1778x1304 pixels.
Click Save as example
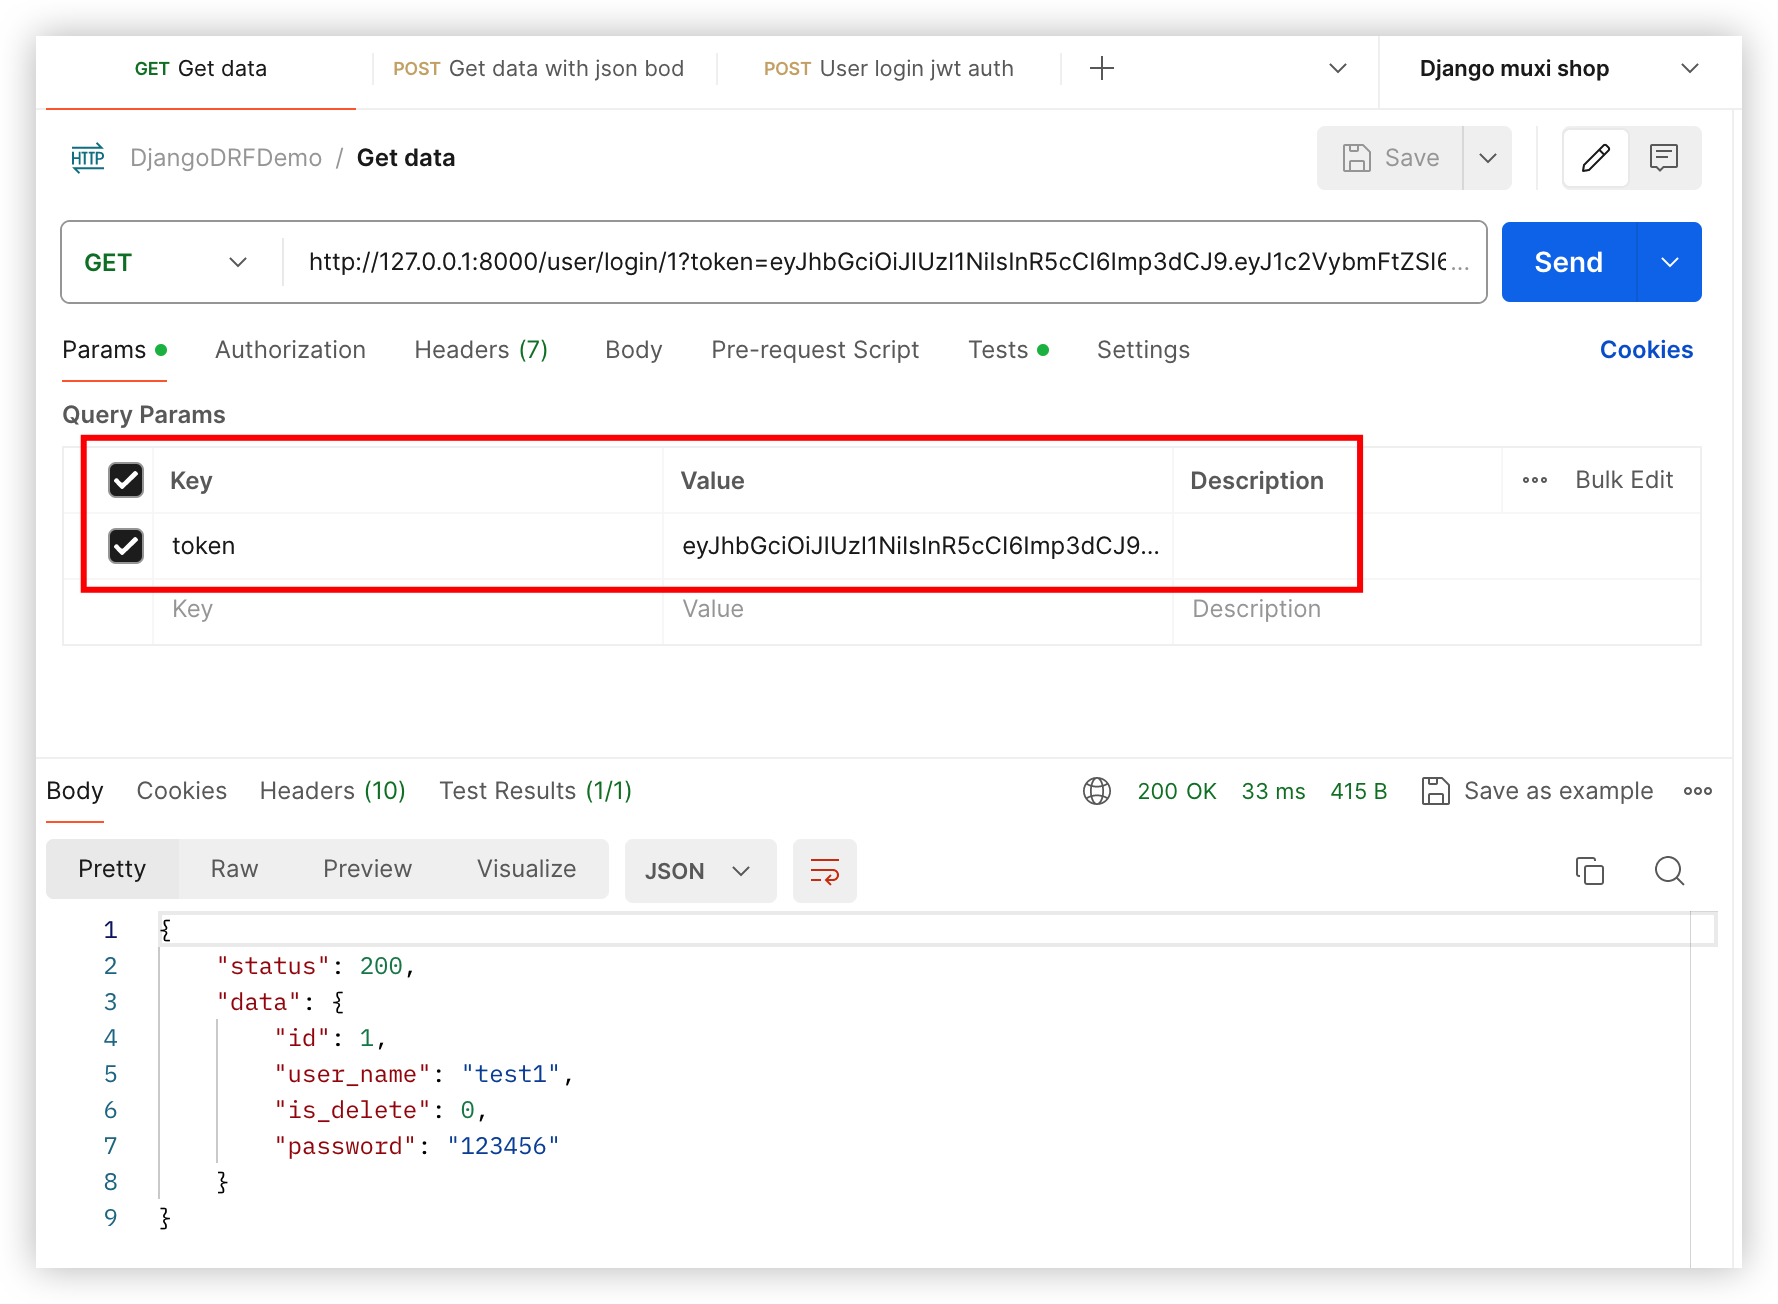pos(1537,791)
